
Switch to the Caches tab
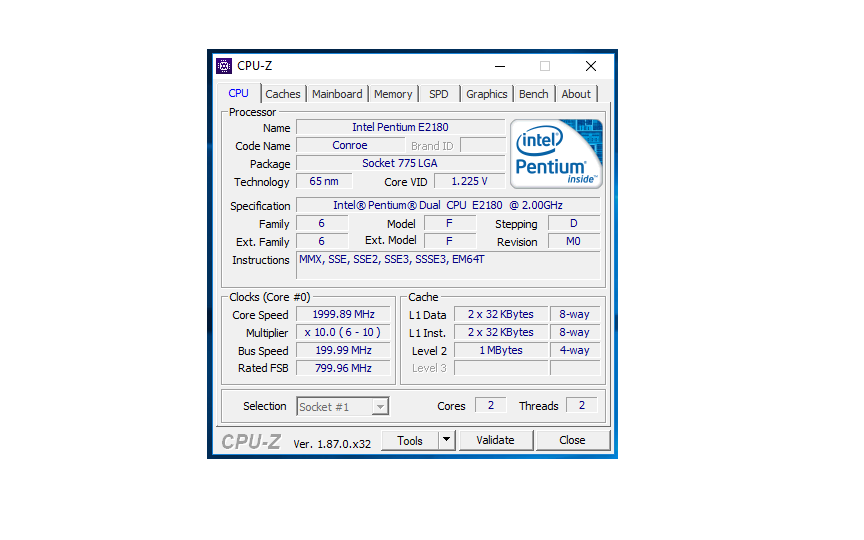point(283,94)
